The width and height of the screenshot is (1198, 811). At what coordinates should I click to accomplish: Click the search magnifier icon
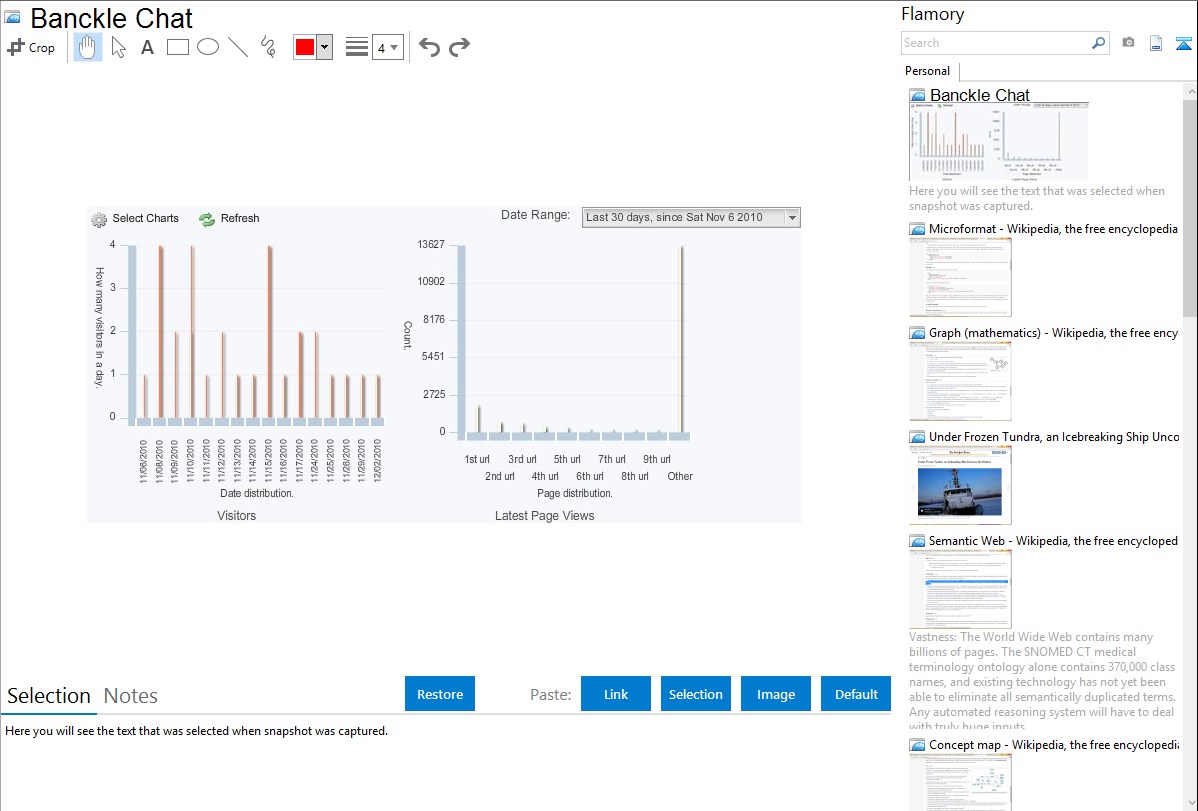pyautogui.click(x=1099, y=43)
